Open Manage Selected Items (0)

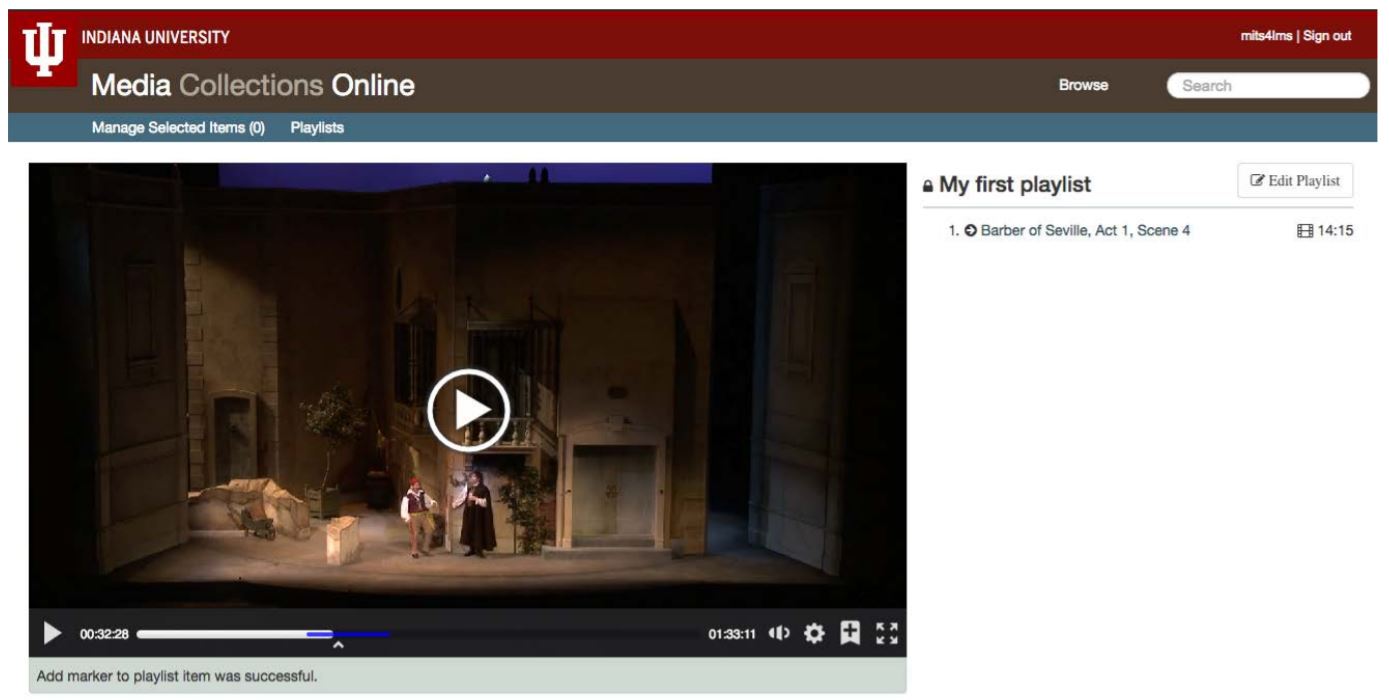tap(178, 128)
